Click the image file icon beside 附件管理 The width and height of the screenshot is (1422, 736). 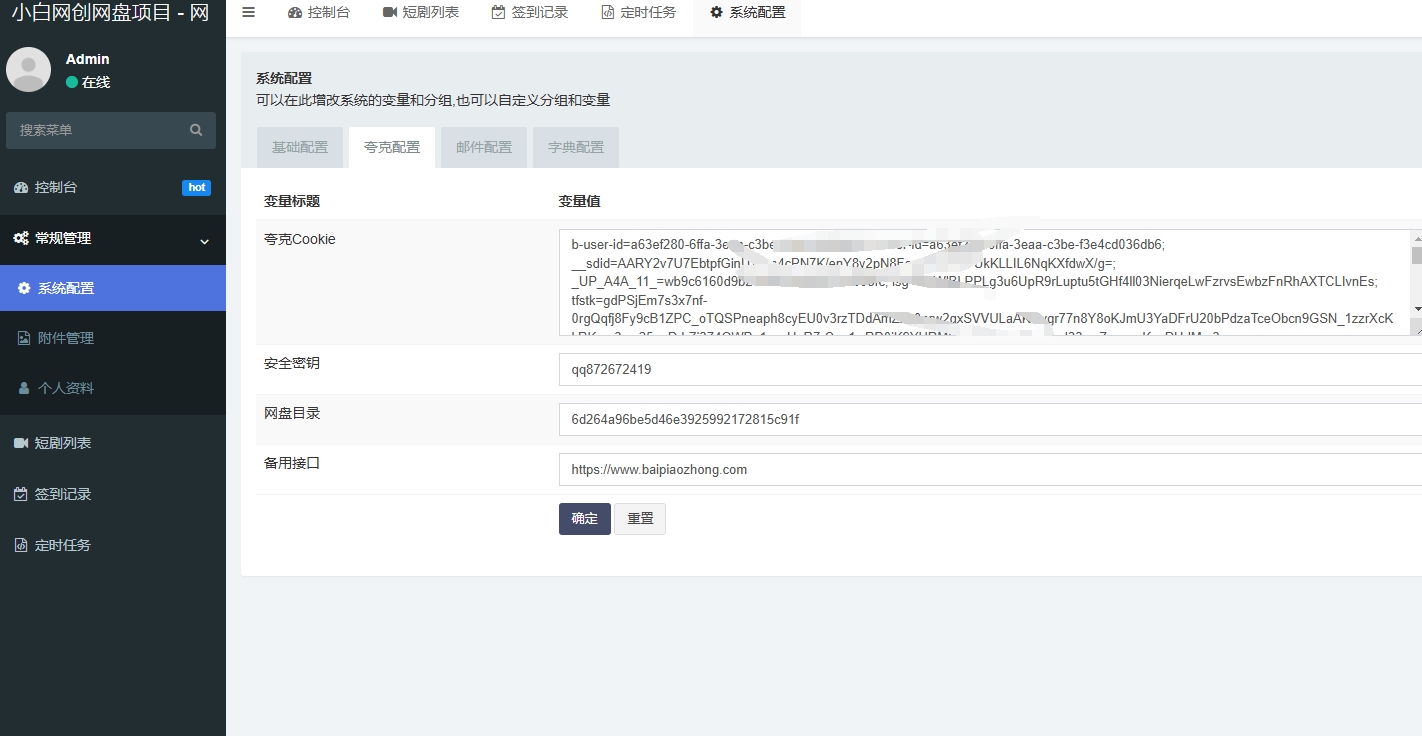pyautogui.click(x=24, y=338)
